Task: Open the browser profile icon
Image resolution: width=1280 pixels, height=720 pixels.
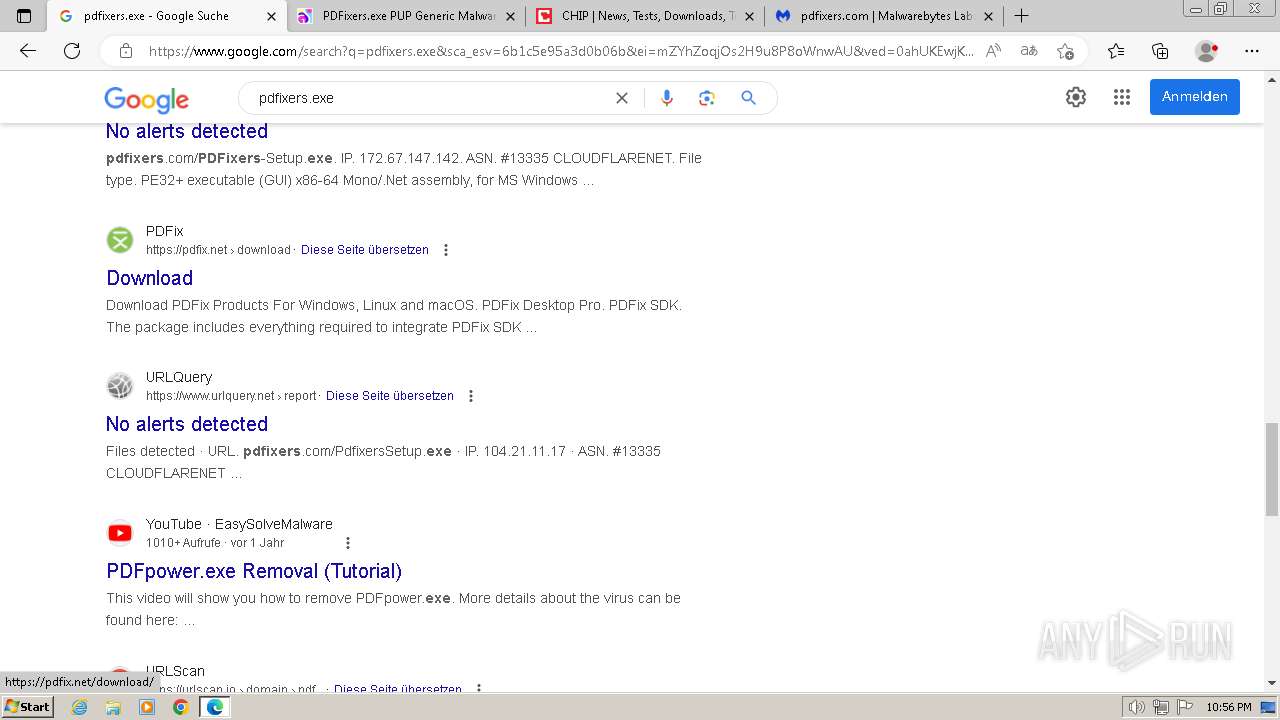Action: pyautogui.click(x=1207, y=51)
